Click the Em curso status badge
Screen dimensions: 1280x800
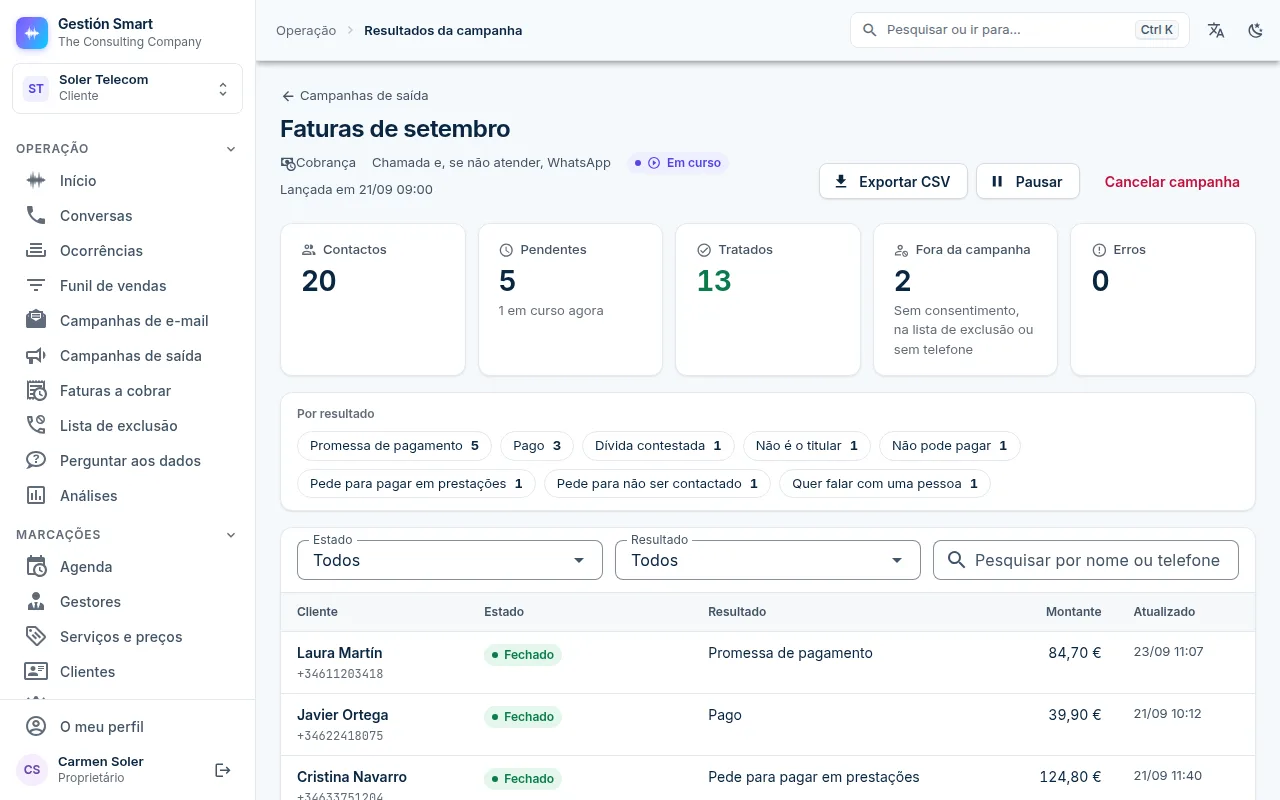[x=677, y=163]
